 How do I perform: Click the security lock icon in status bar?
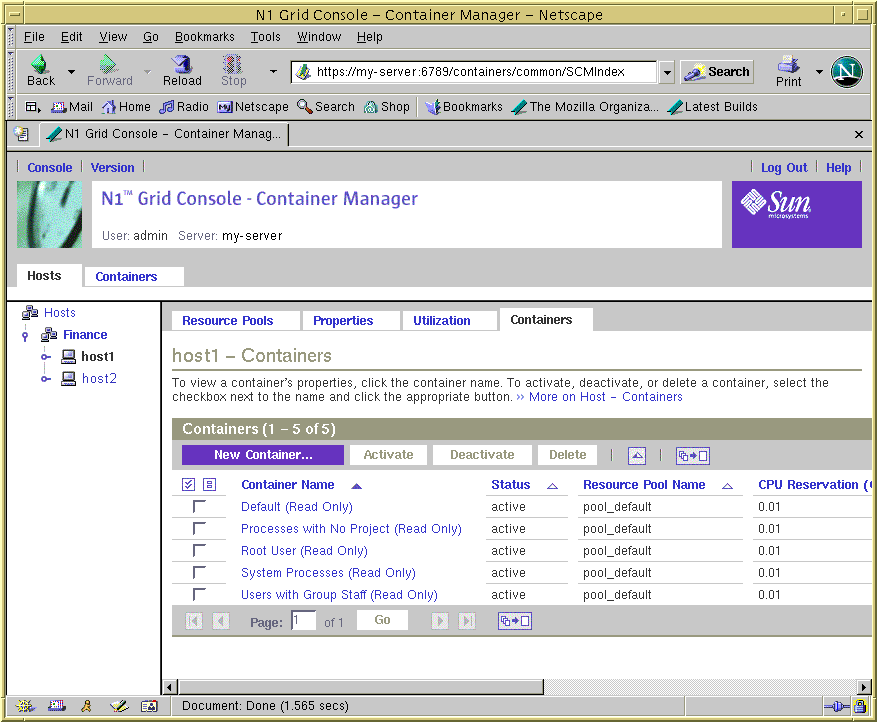861,706
